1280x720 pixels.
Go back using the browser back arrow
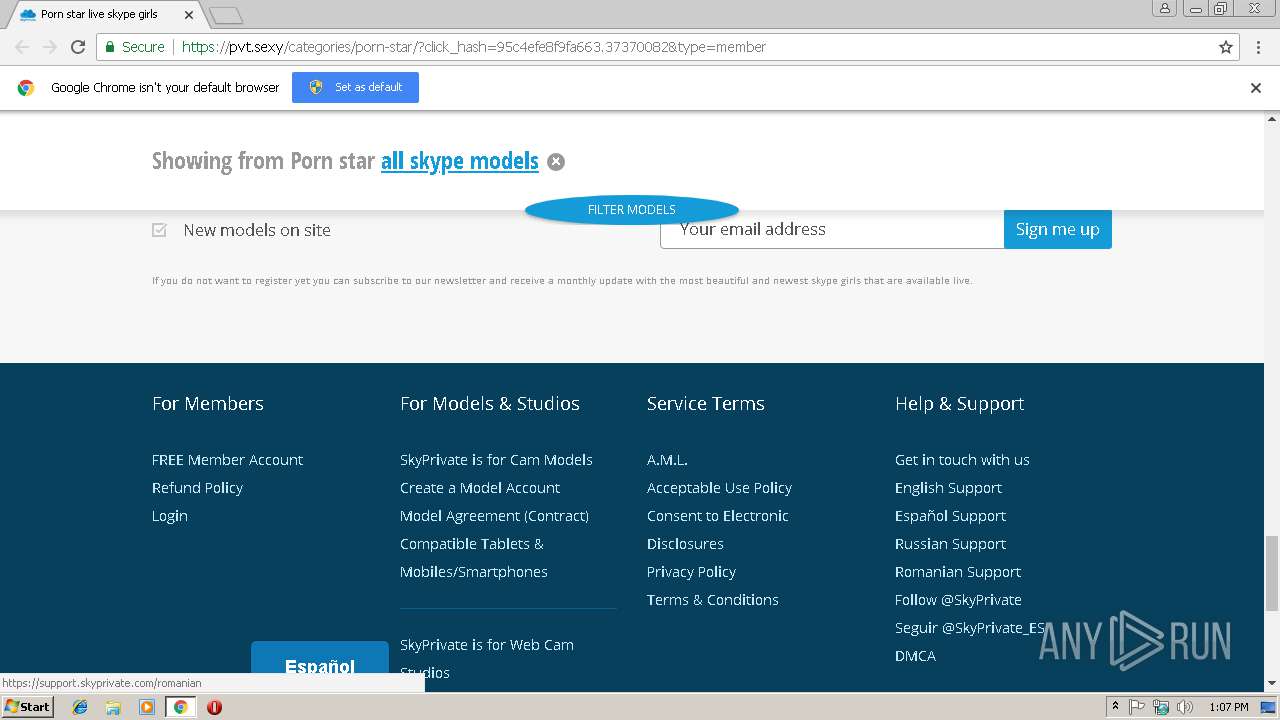coord(22,47)
